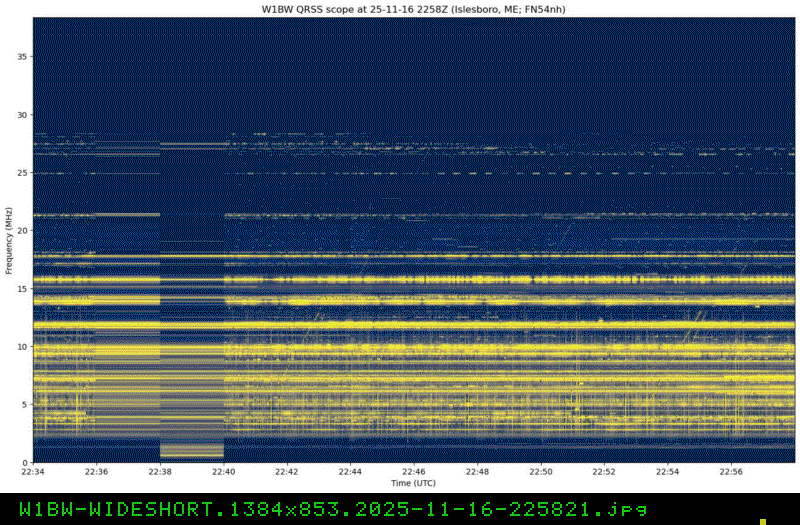Click the 22:38 time tick label
Screen dimensions: 800x525
pyautogui.click(x=160, y=472)
